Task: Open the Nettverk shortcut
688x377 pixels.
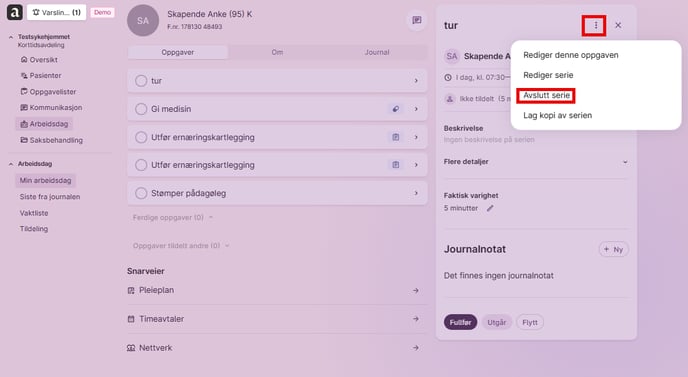Action: click(277, 348)
